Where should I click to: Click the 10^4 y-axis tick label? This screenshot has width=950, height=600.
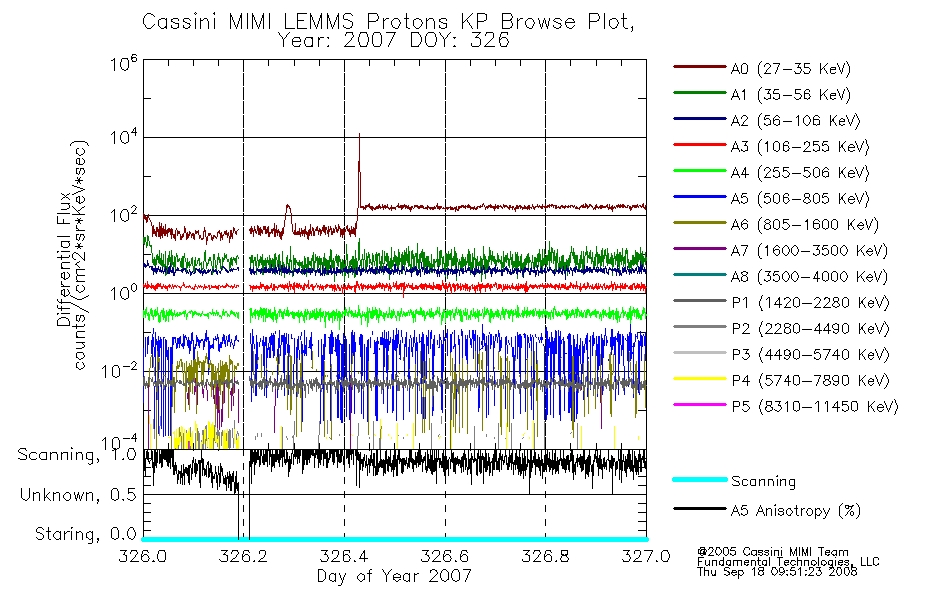[x=124, y=137]
